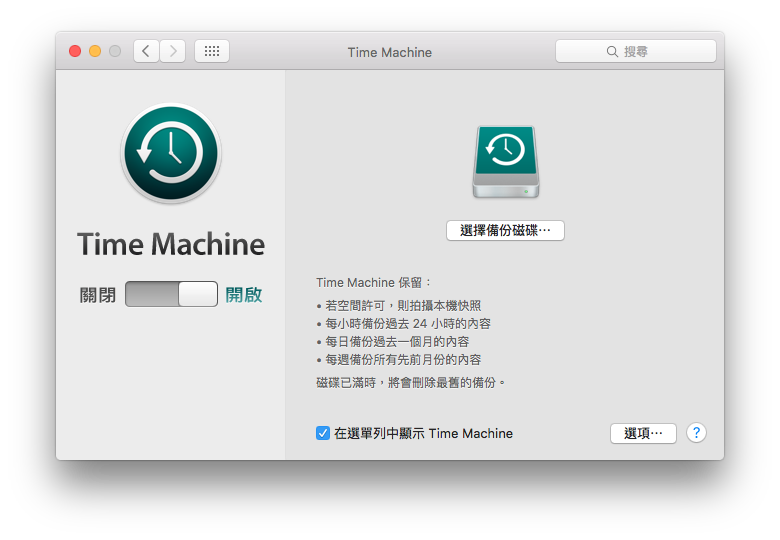Click the text 磁碟已滿時，將會刪除最舊的備份。
This screenshot has height=540, width=780.
pos(411,382)
